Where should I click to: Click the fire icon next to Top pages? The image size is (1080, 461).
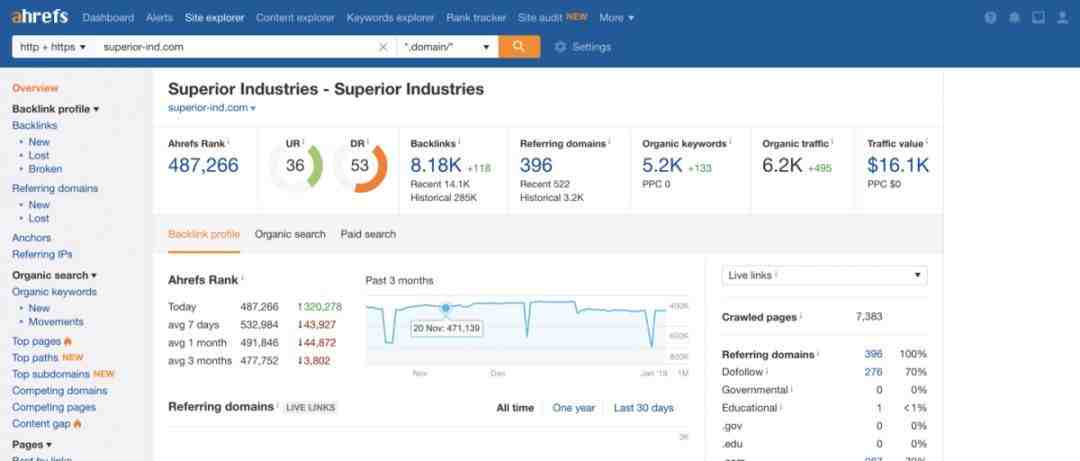click(68, 341)
